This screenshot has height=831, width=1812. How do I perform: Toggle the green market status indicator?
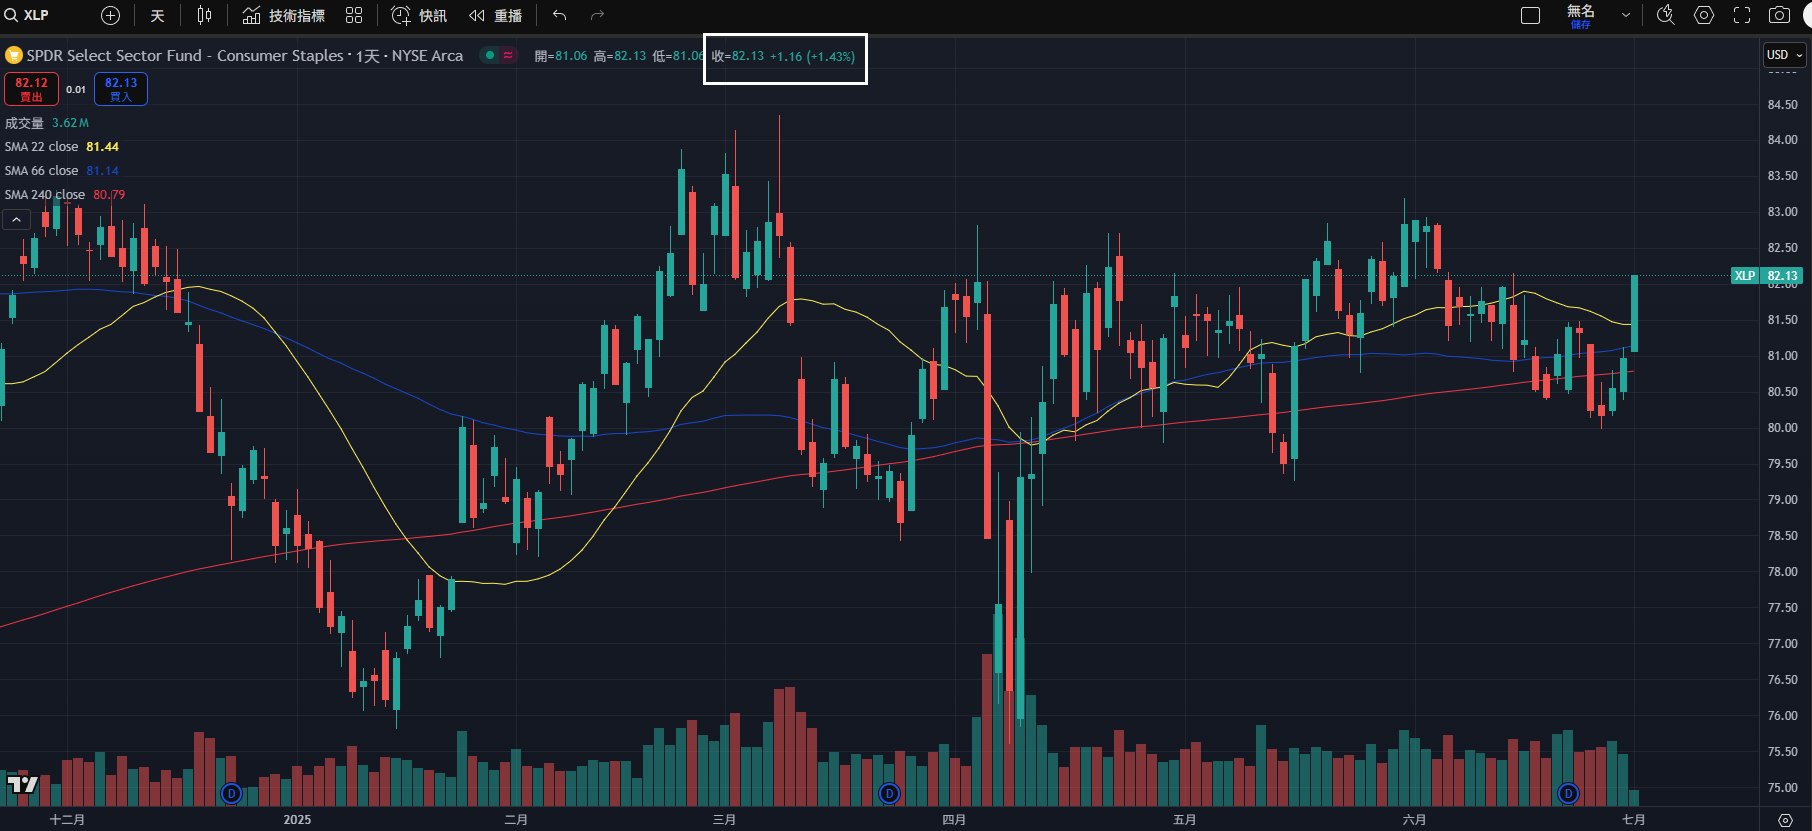click(489, 55)
